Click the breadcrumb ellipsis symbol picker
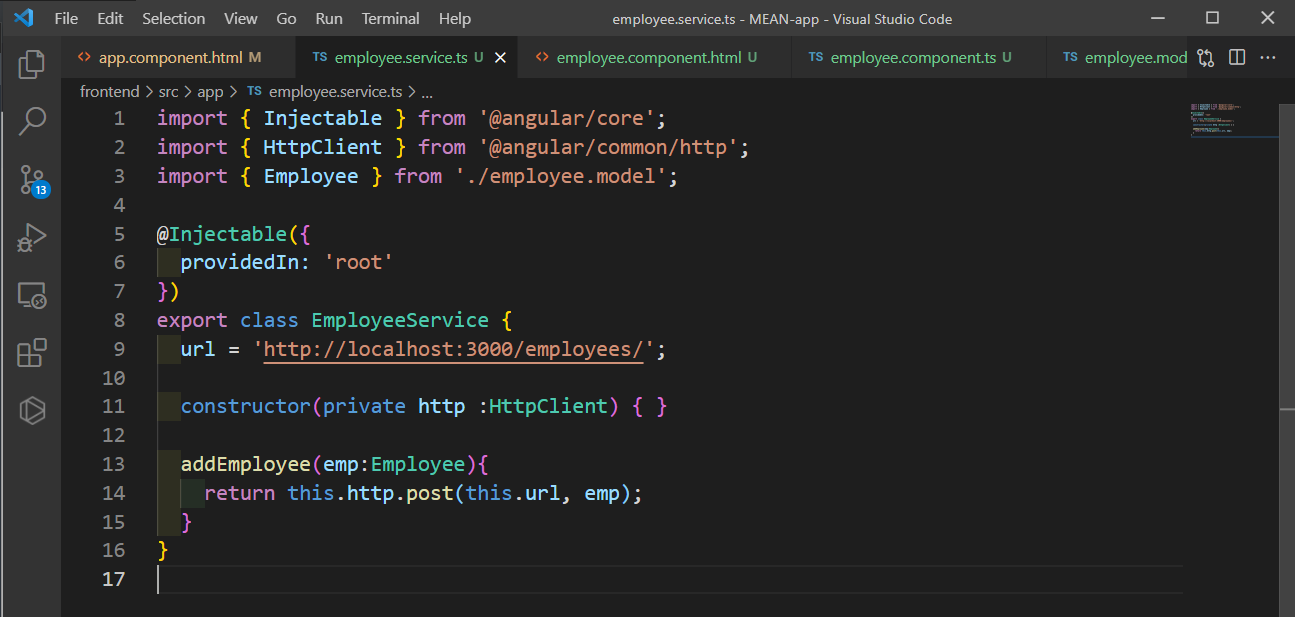1295x617 pixels. [426, 92]
